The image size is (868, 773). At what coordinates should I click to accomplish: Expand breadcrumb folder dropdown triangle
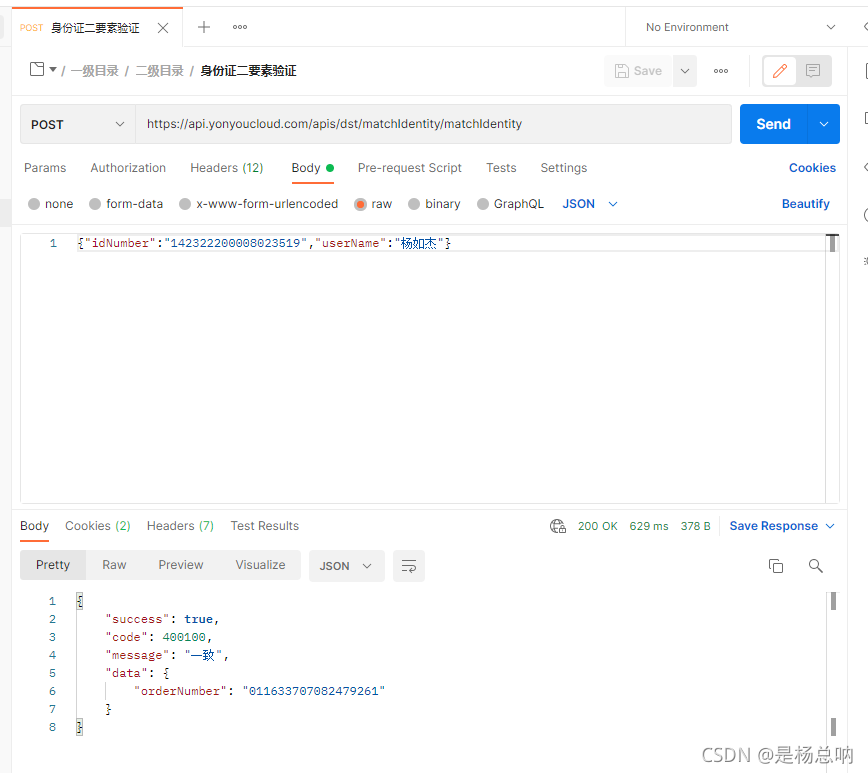53,70
